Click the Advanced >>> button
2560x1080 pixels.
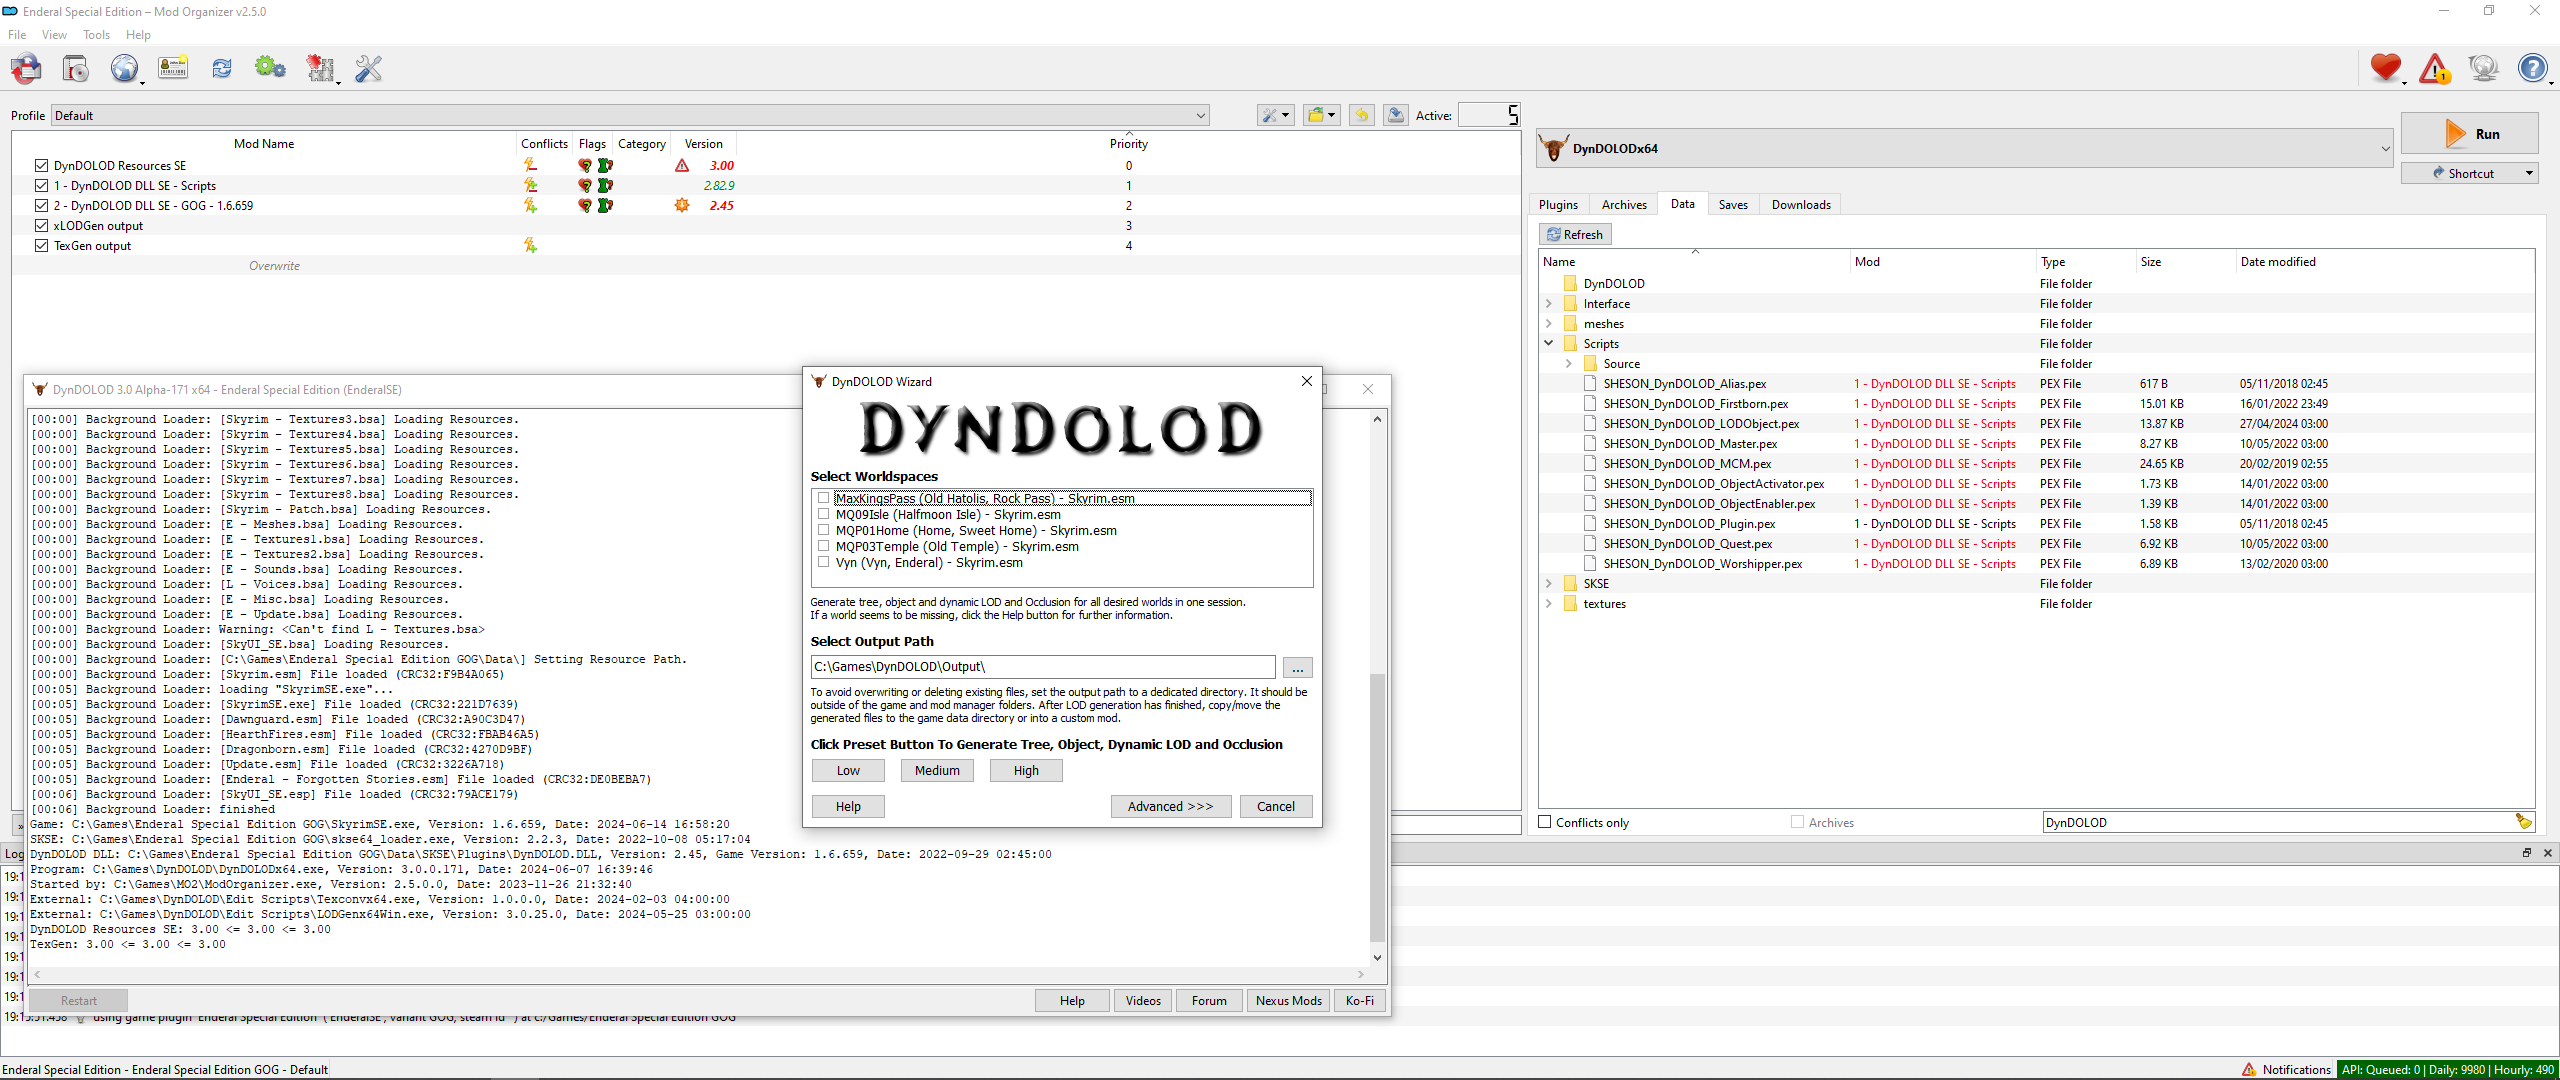pyautogui.click(x=1170, y=806)
